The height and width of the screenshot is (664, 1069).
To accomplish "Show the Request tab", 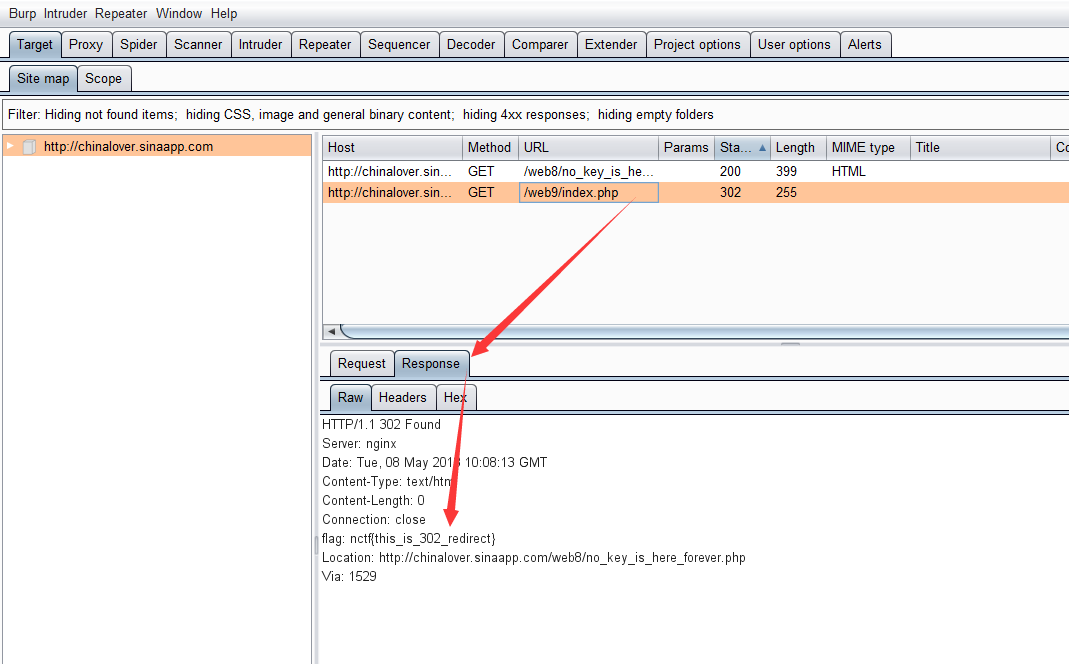I will pos(361,363).
